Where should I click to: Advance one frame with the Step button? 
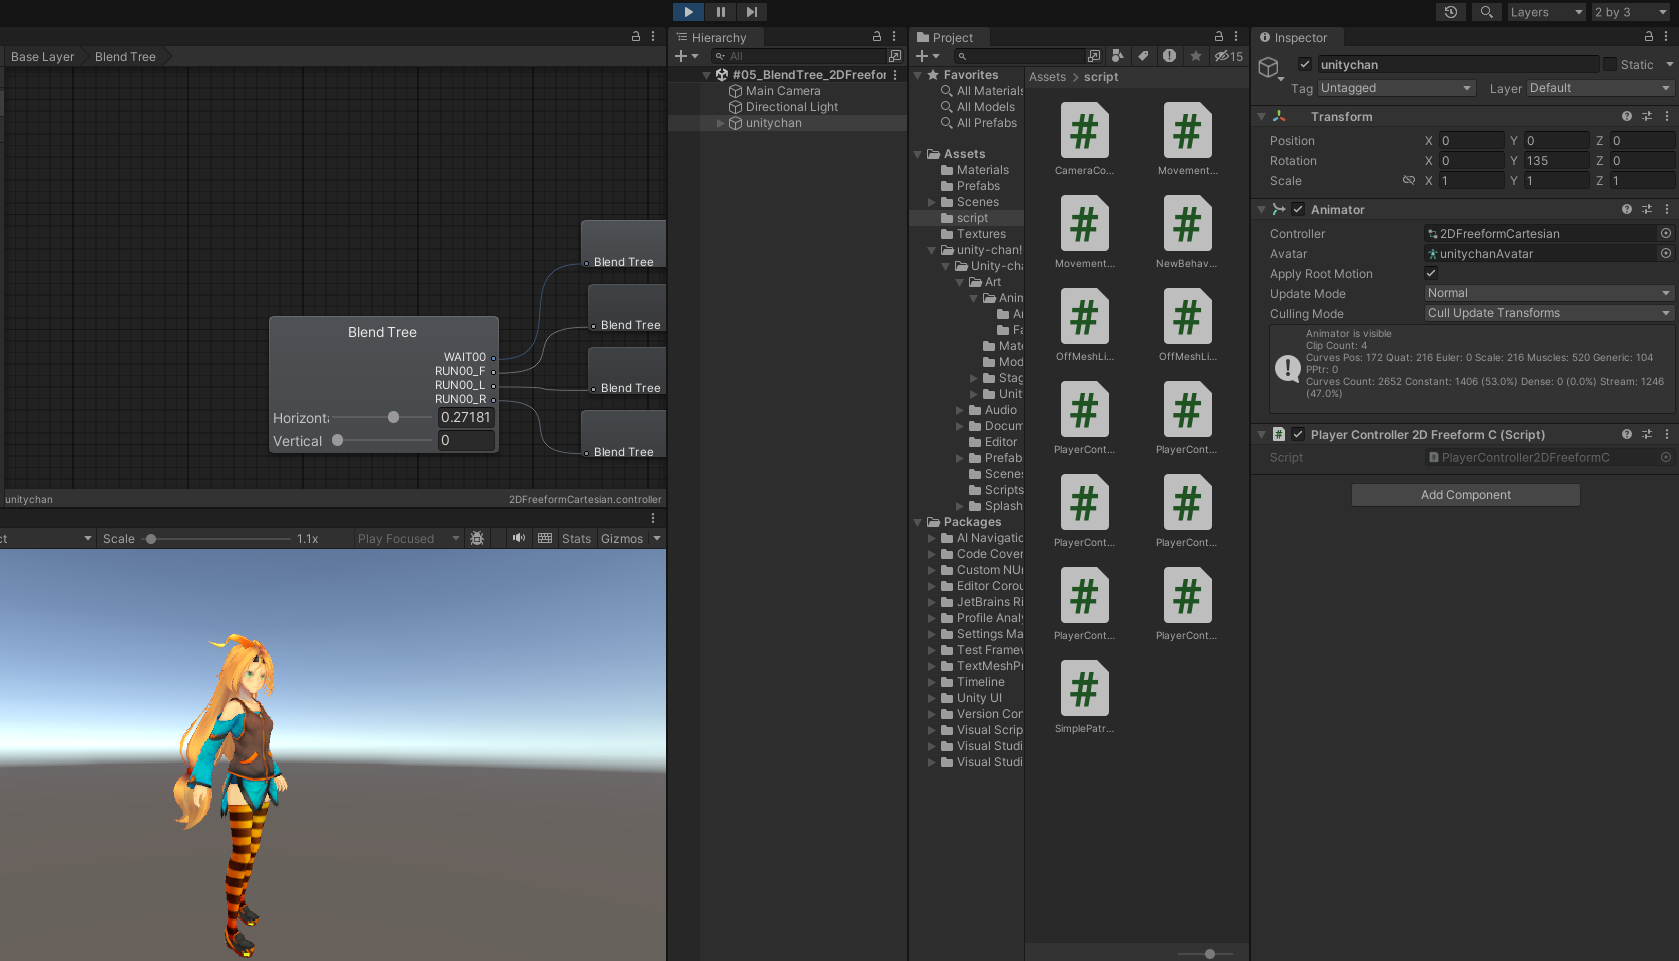752,12
